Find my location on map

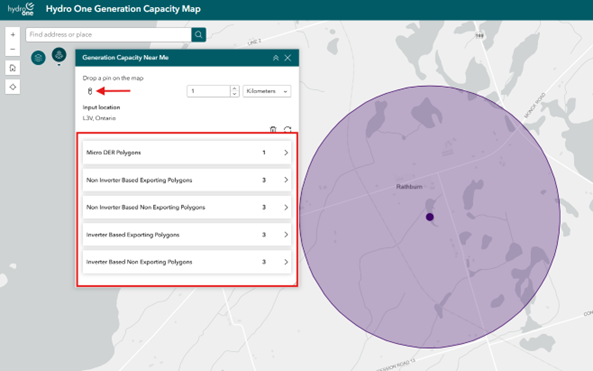[x=12, y=87]
